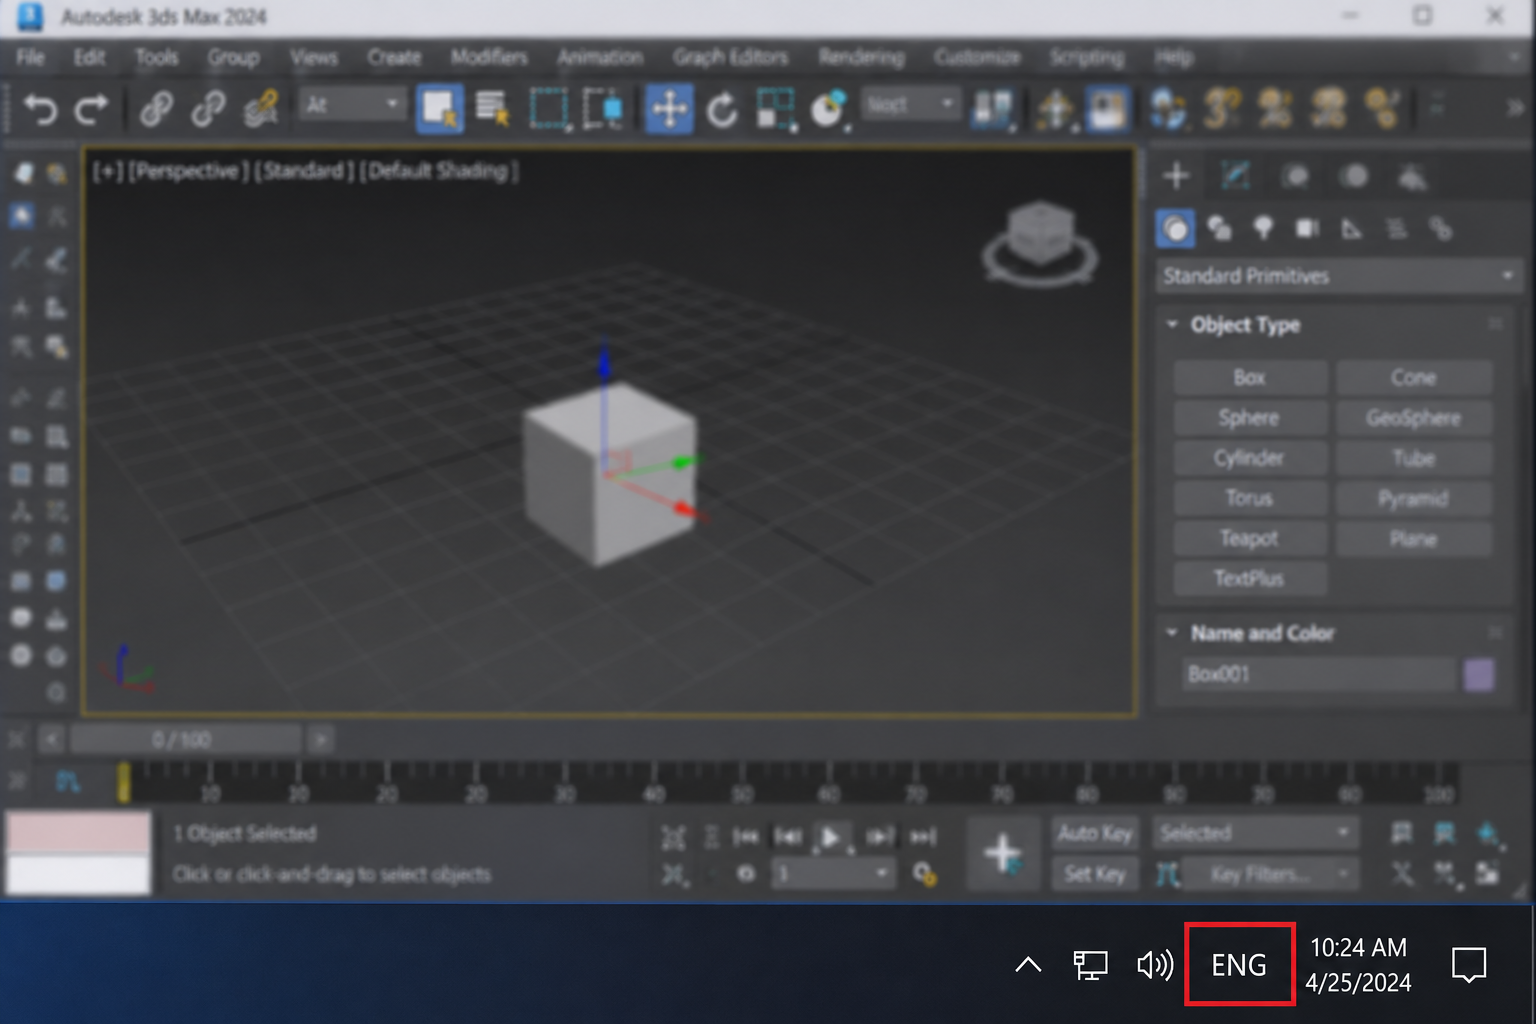Click the [Perspective] viewport label
This screenshot has width=1536, height=1024.
[188, 171]
